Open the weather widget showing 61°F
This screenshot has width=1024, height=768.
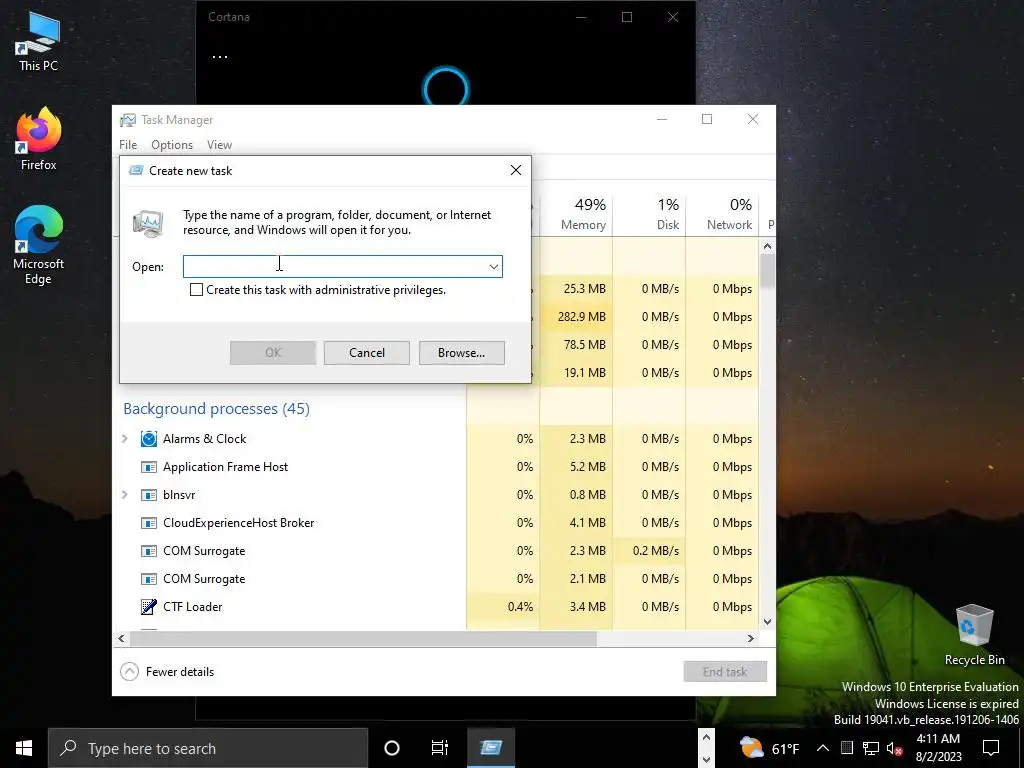[769, 748]
